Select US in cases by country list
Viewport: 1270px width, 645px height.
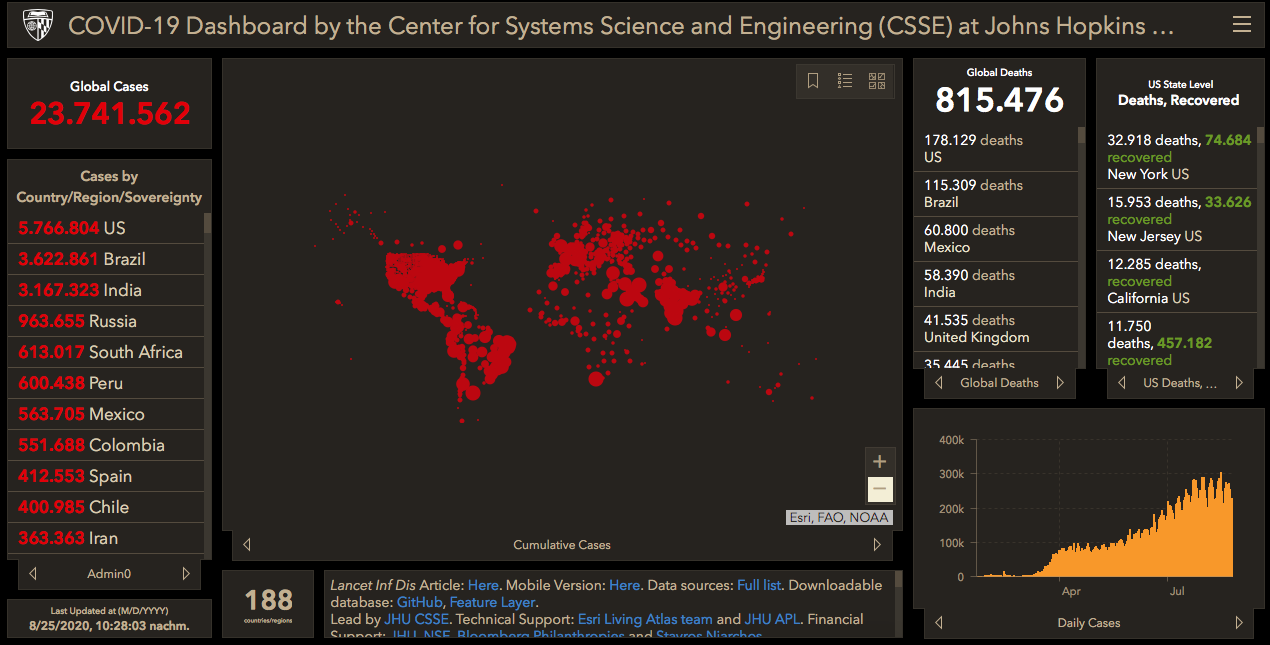[x=106, y=228]
